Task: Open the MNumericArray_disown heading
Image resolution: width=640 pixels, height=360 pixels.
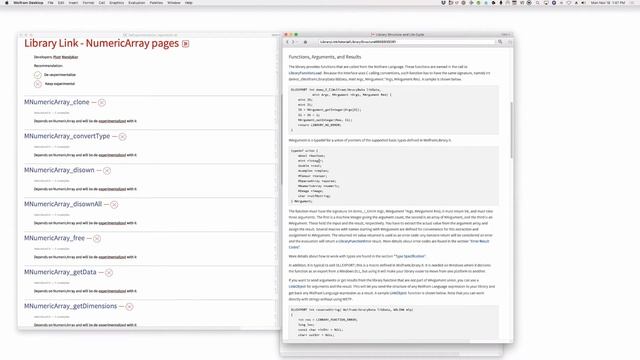Action: [59, 170]
